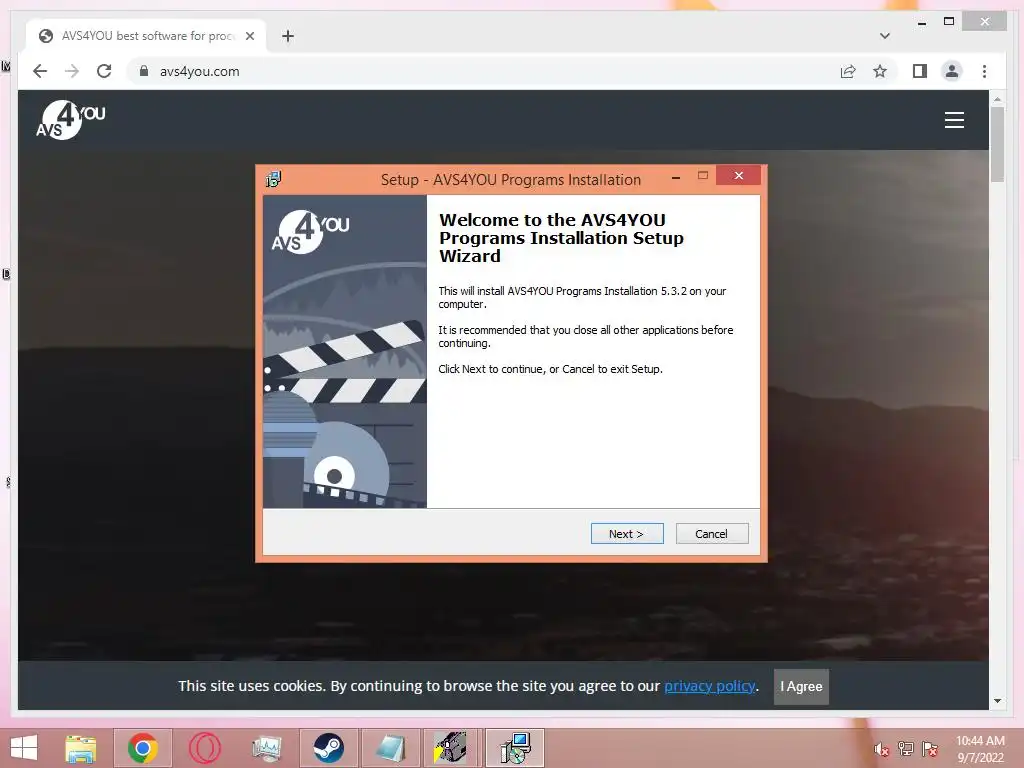Click the muted volume tray icon
This screenshot has width=1024, height=768.
coord(882,750)
